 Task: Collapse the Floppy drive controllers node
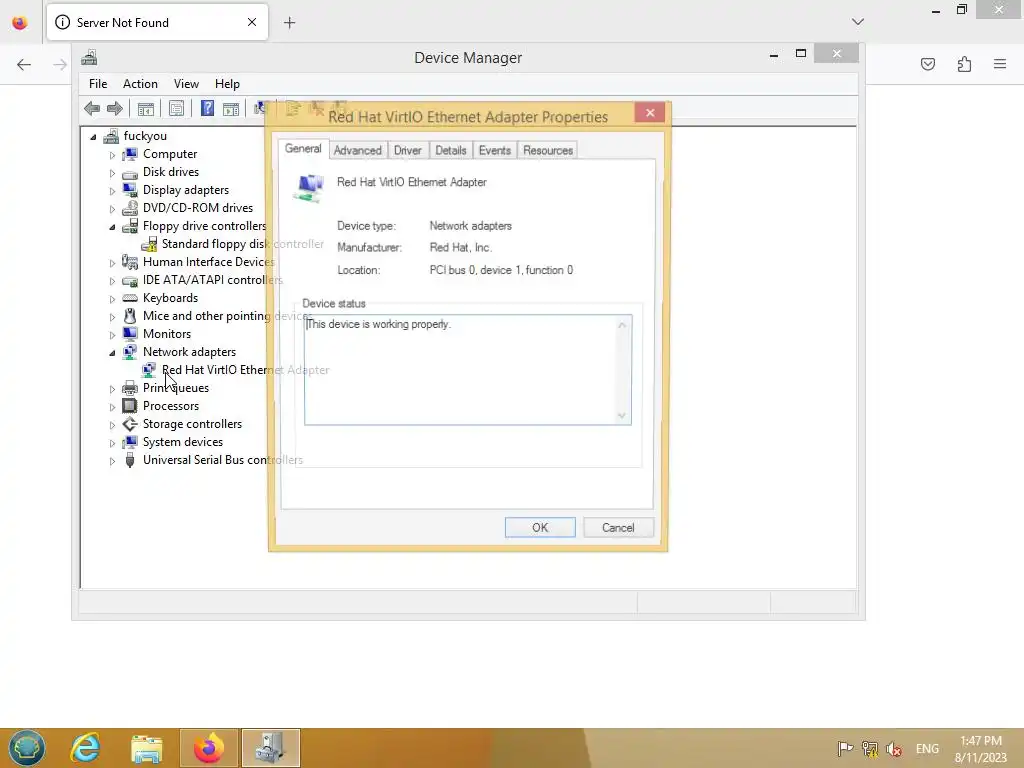coord(112,227)
